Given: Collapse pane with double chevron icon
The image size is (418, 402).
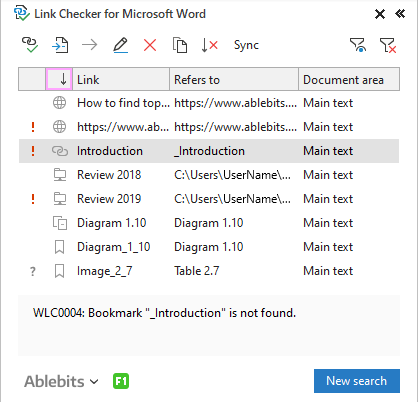Looking at the screenshot, I should (x=400, y=14).
